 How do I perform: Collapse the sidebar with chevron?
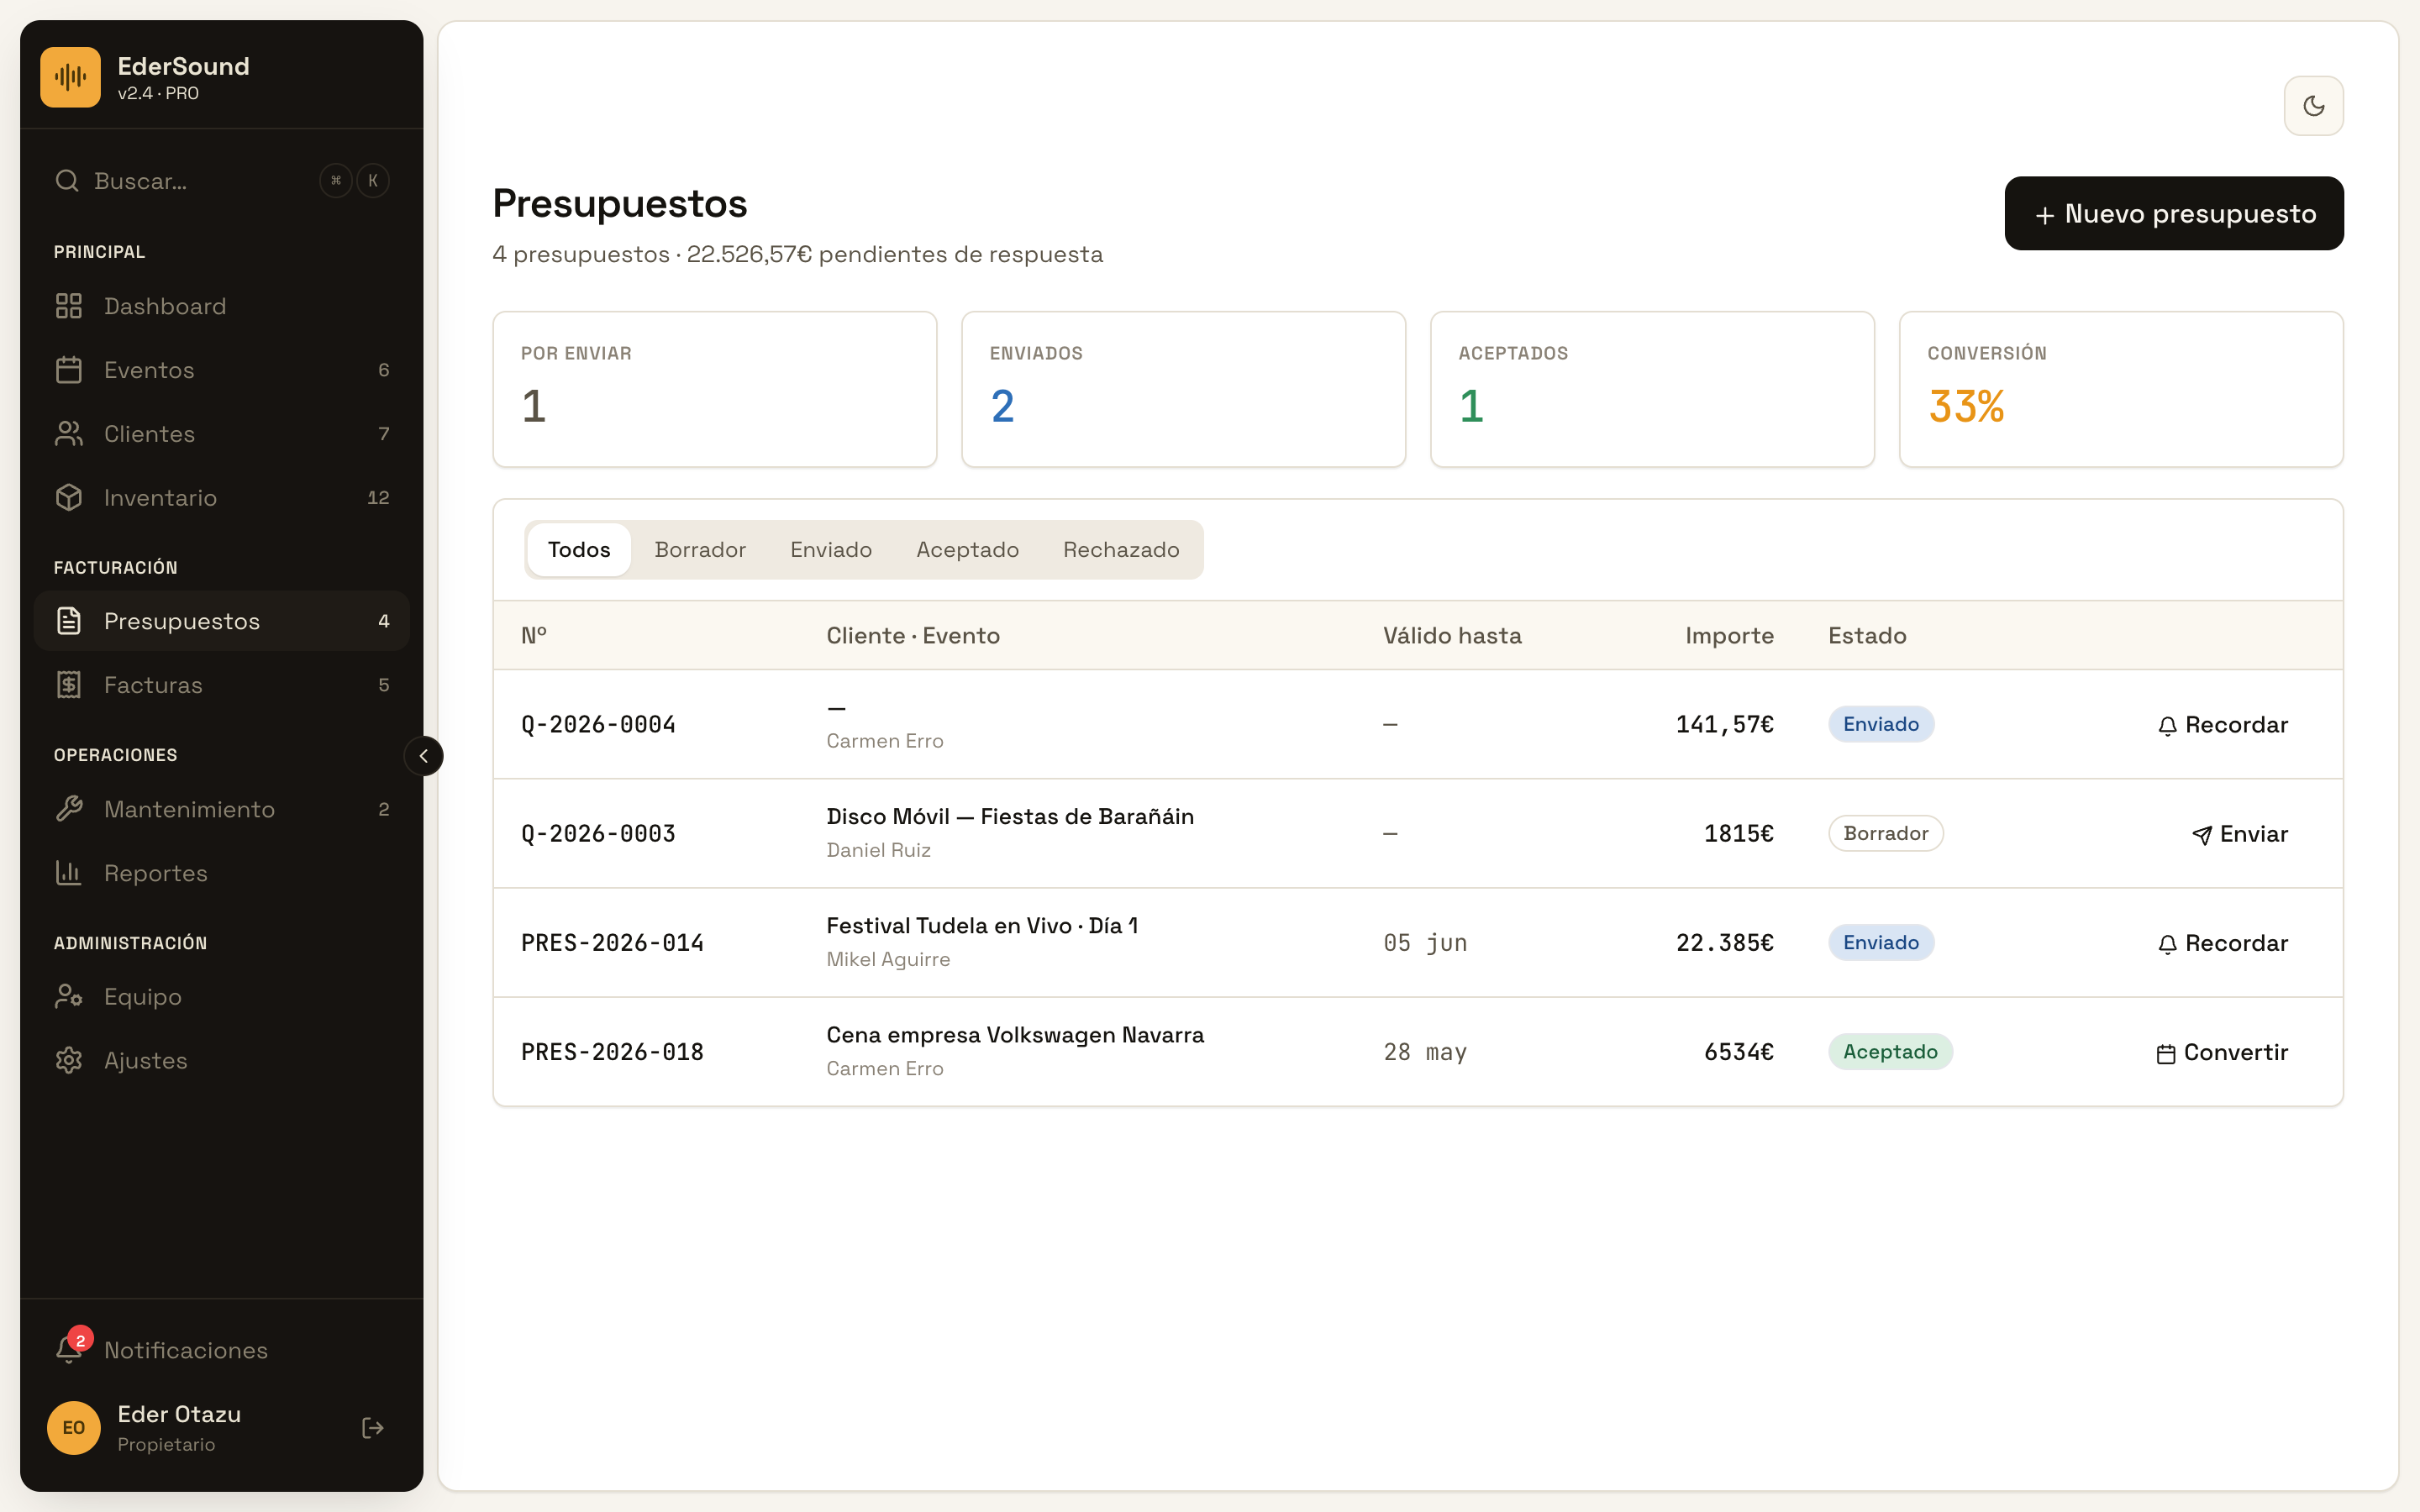point(424,756)
